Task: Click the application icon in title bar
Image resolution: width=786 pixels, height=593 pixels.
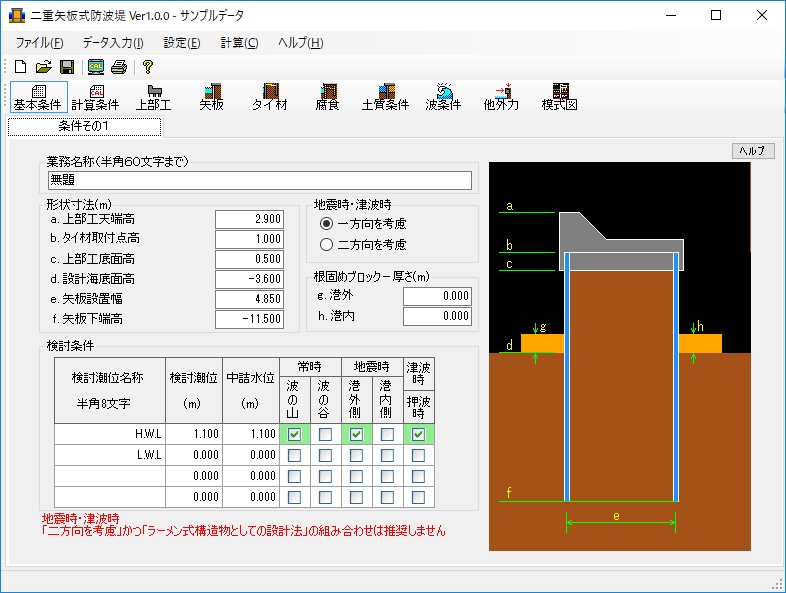Action: coord(17,16)
